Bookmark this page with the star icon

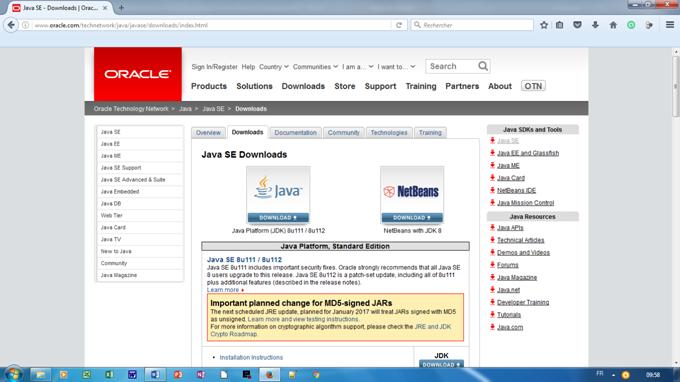coord(544,25)
